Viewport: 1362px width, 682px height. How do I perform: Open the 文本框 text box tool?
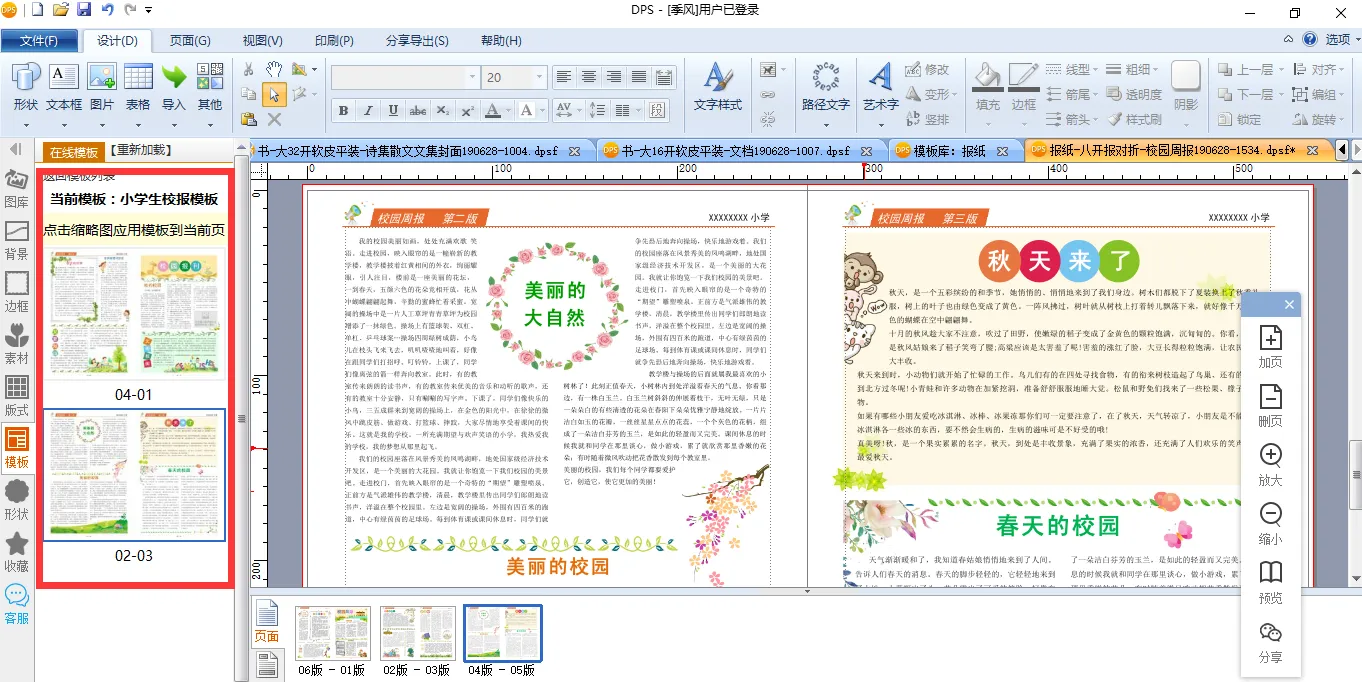(x=64, y=87)
